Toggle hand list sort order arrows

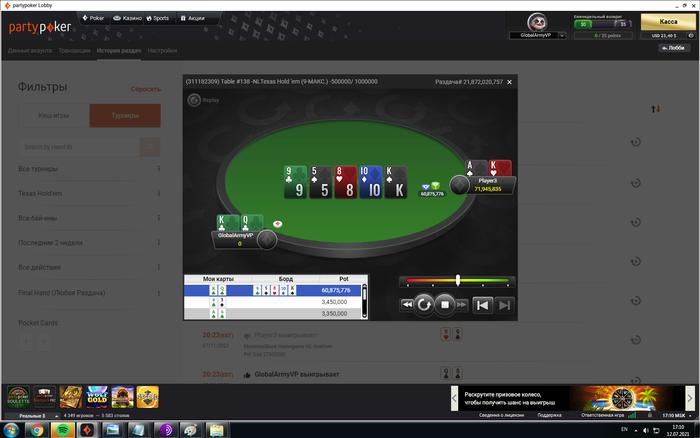click(x=655, y=109)
